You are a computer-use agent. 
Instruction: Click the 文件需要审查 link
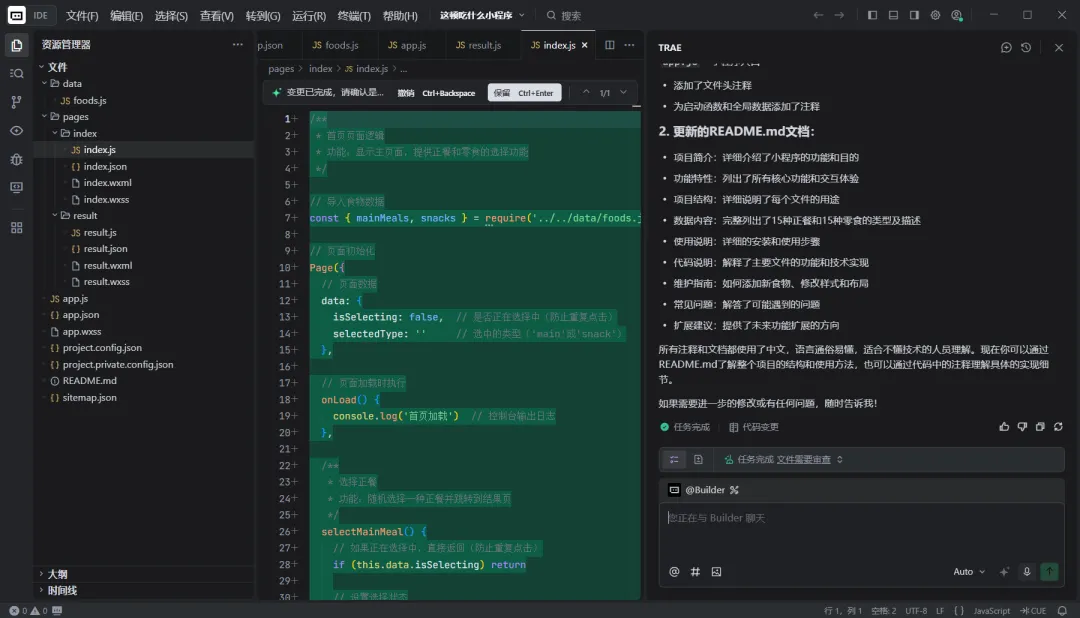pyautogui.click(x=803, y=460)
